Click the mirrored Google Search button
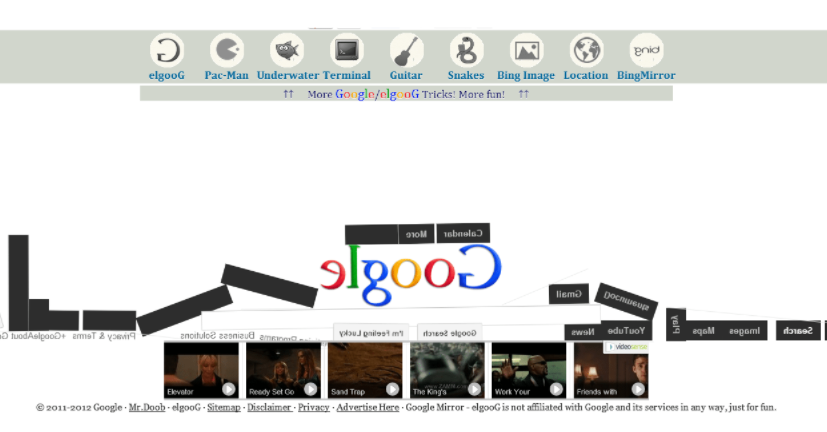The height and width of the screenshot is (432, 827). click(449, 333)
